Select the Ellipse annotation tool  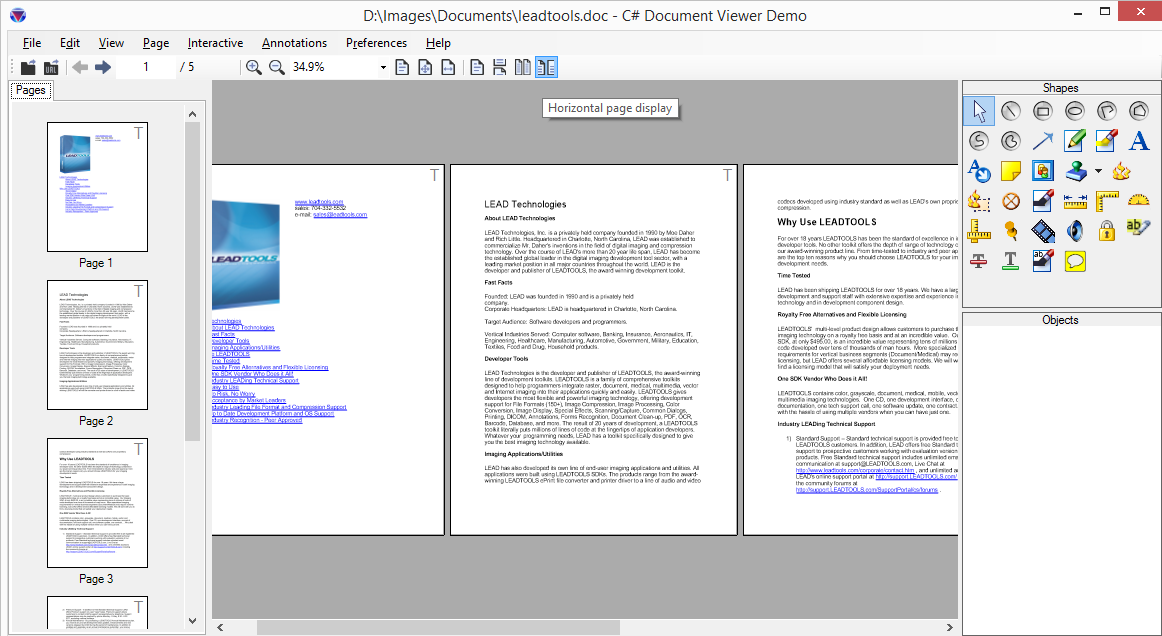tap(1075, 111)
